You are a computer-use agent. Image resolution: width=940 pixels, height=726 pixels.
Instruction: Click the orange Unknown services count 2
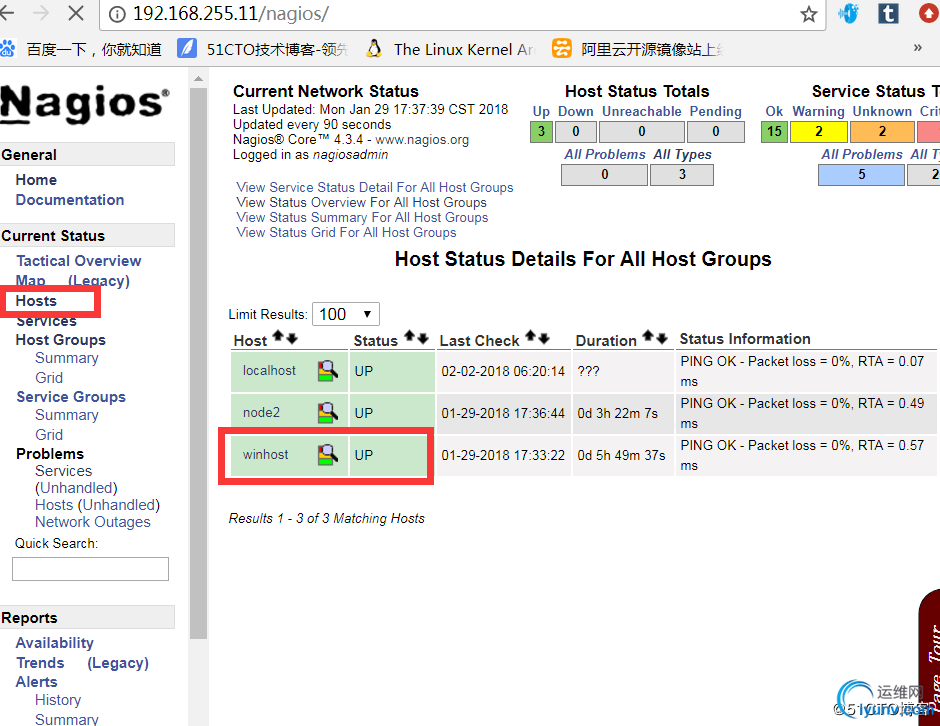click(x=882, y=132)
